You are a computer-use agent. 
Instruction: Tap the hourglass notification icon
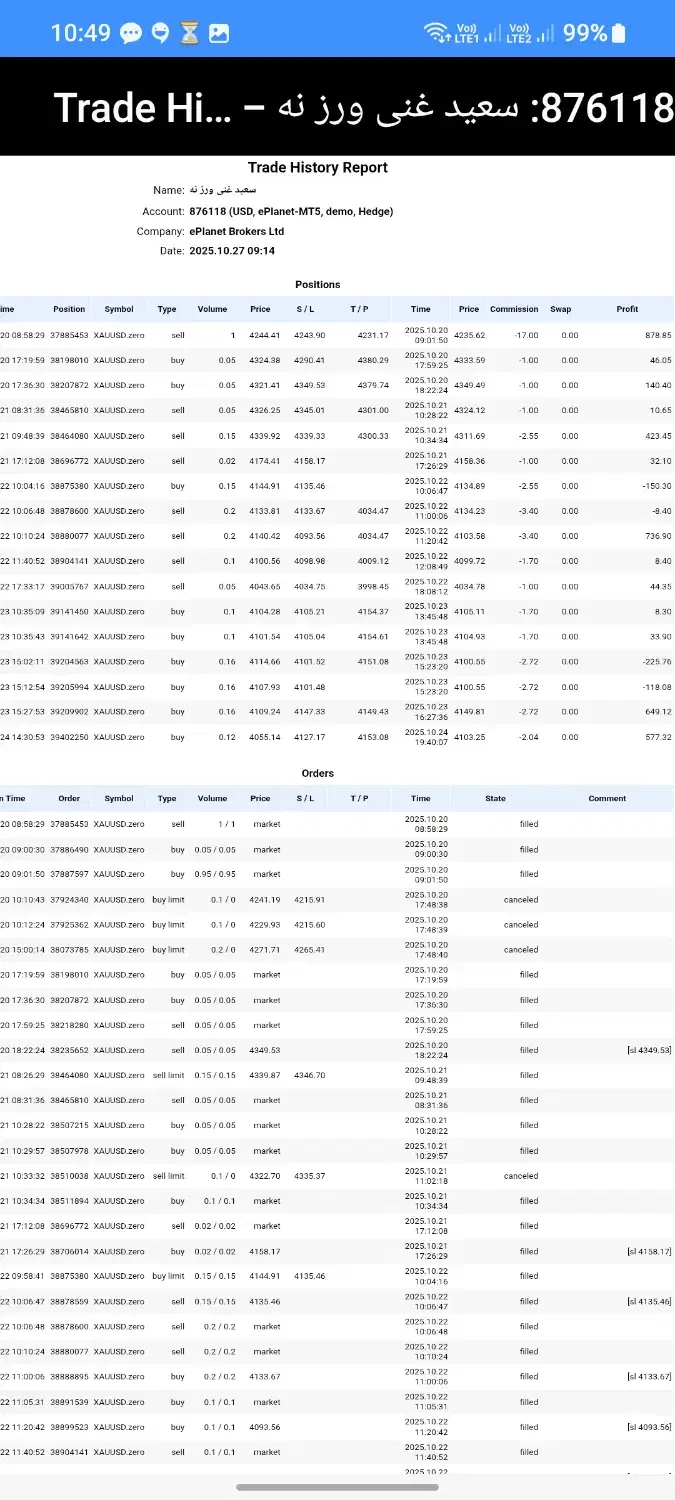pos(189,33)
